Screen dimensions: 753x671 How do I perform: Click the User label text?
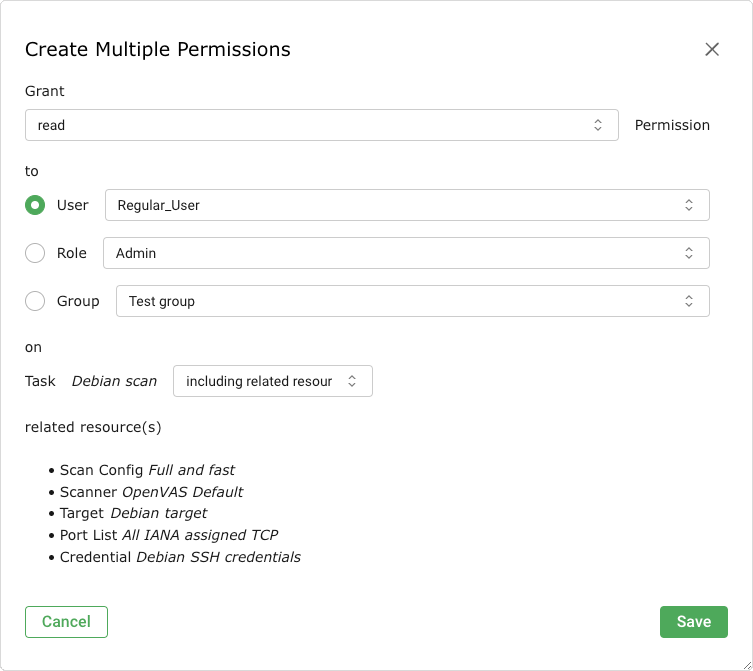point(73,205)
